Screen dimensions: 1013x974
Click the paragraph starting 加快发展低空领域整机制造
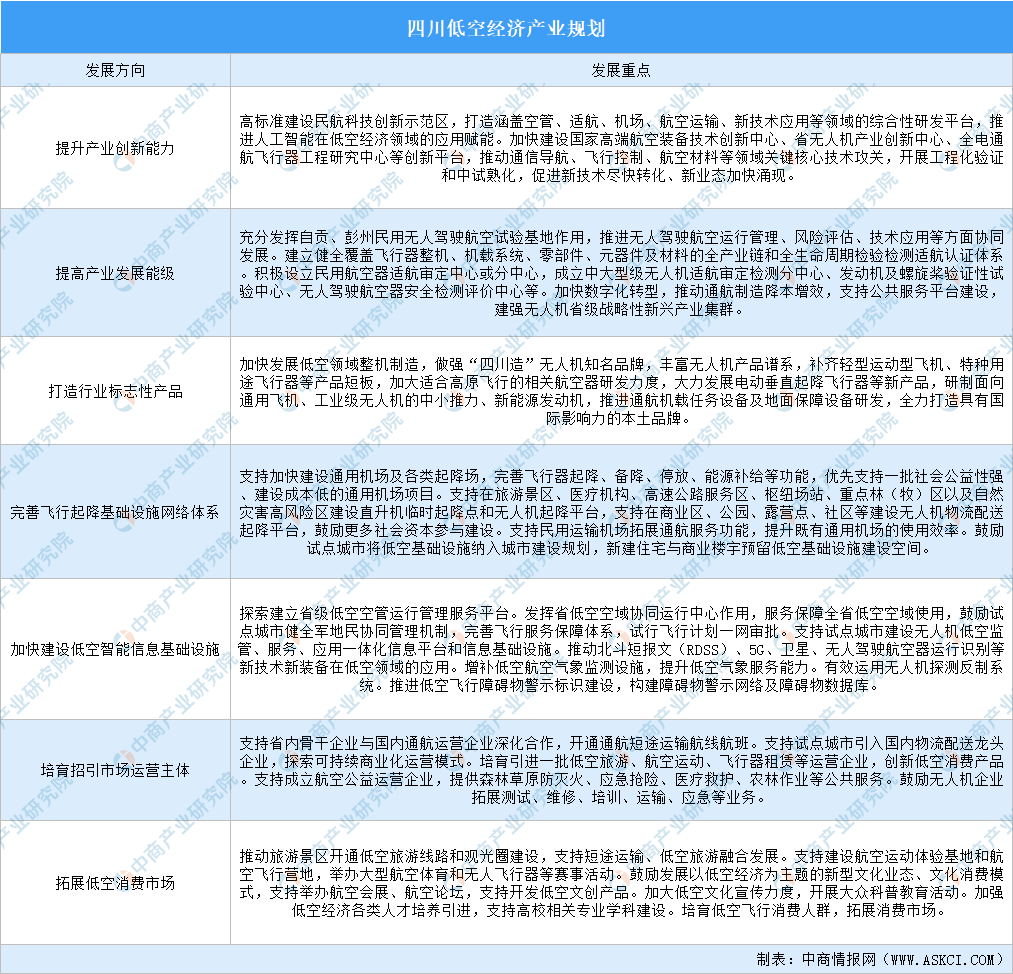(621, 391)
